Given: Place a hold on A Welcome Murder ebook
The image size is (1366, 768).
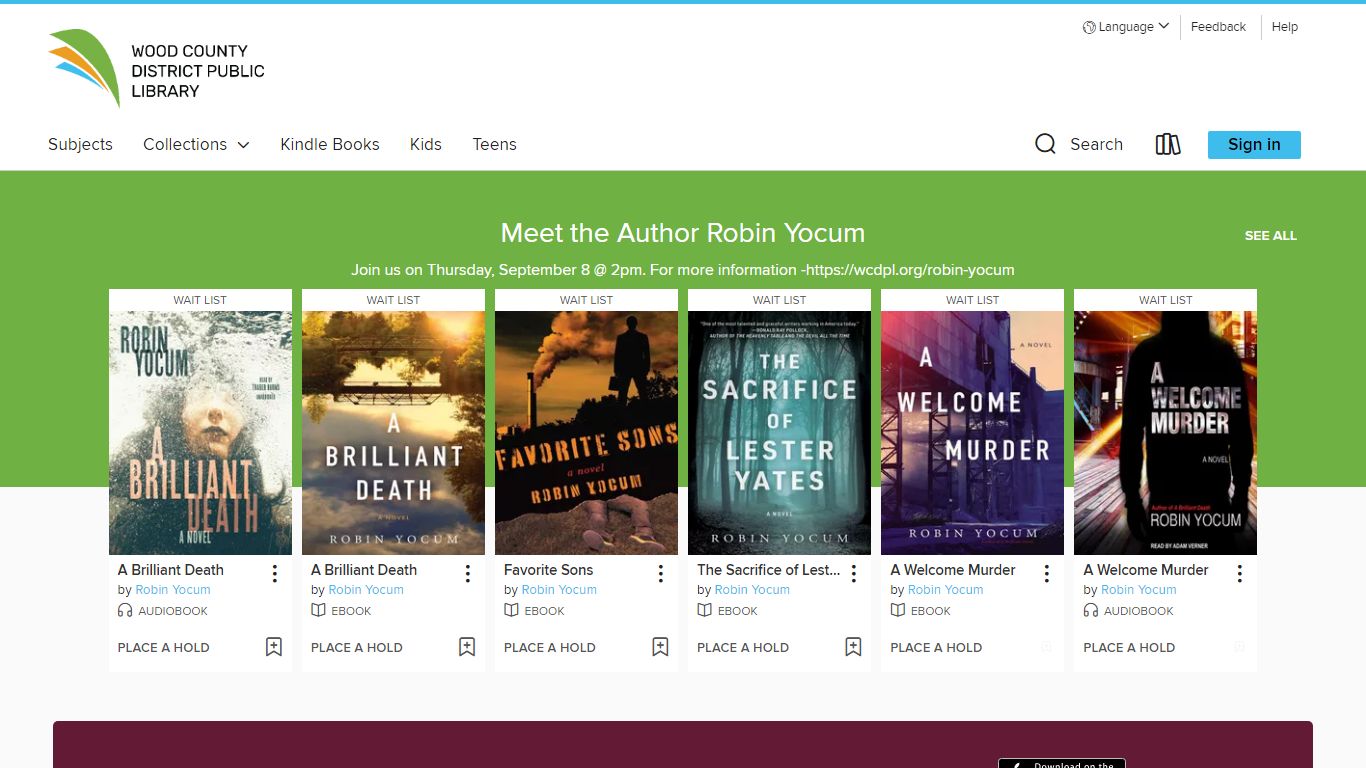Looking at the screenshot, I should (x=936, y=647).
